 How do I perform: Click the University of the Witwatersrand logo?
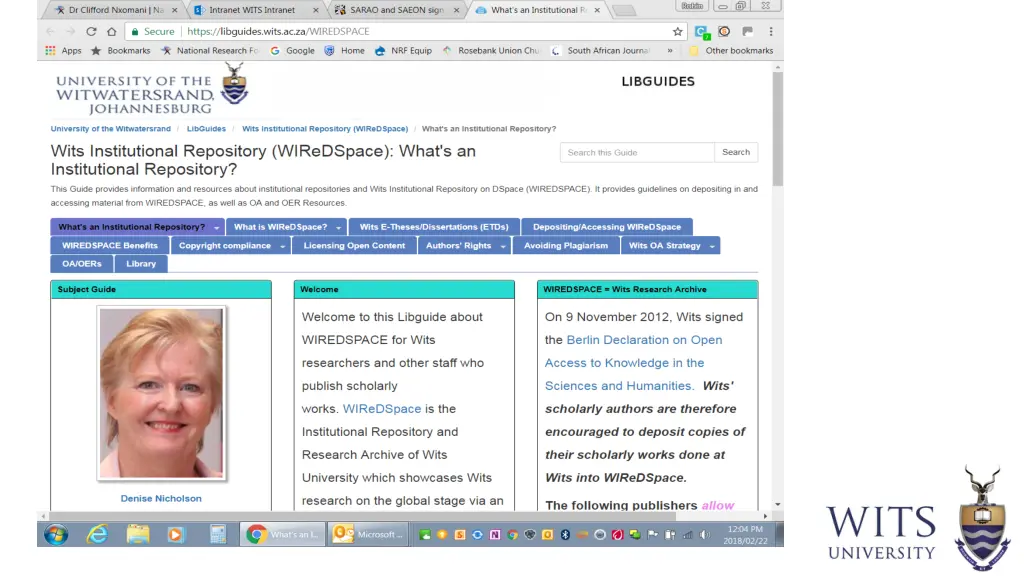pyautogui.click(x=152, y=89)
